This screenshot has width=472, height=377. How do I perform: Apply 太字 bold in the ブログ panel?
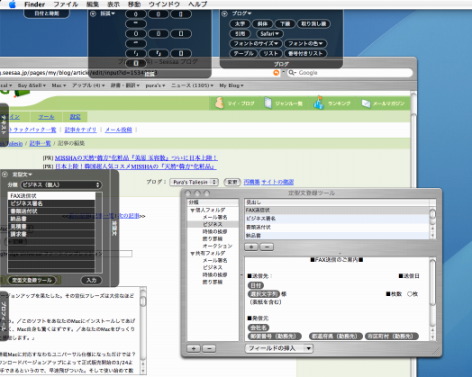coord(240,24)
